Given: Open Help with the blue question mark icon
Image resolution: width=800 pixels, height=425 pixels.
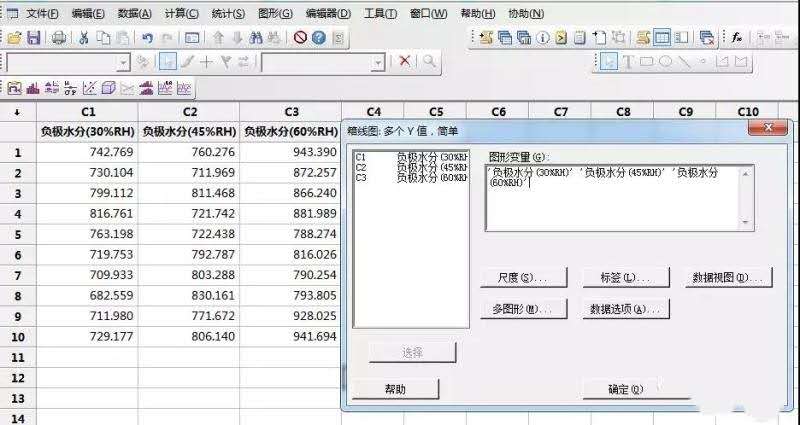Looking at the screenshot, I should point(318,37).
